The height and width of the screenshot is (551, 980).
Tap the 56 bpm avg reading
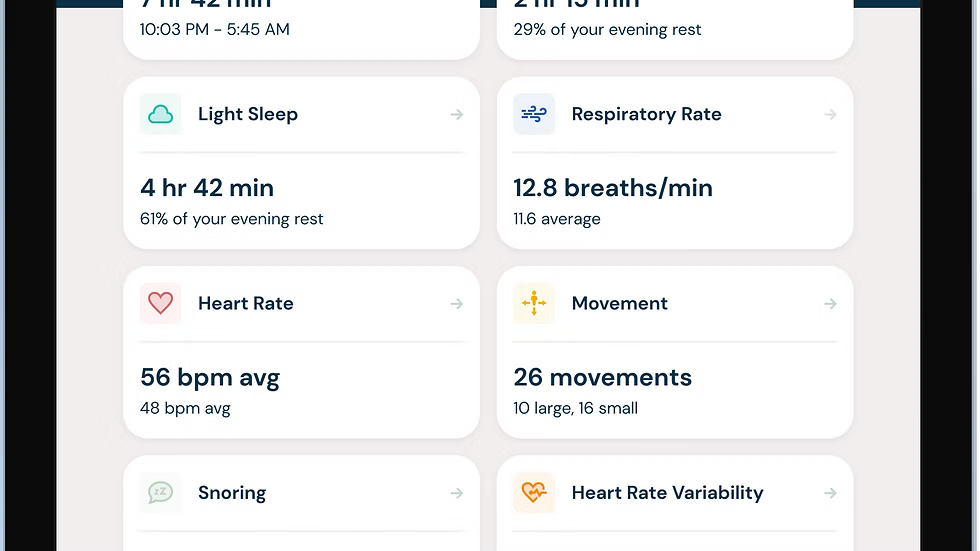click(210, 377)
